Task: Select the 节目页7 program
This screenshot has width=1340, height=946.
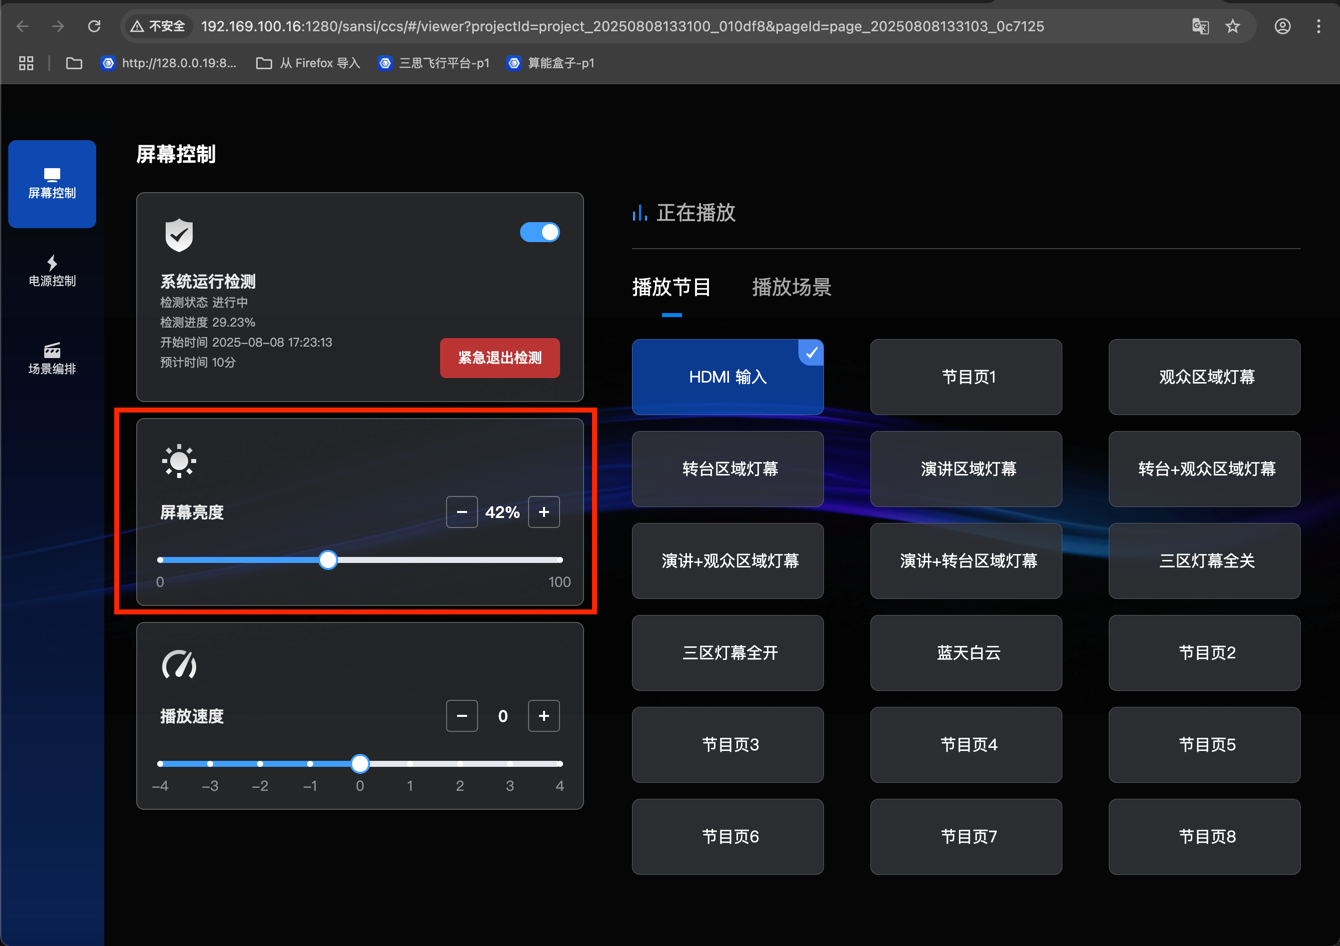Action: tap(966, 837)
